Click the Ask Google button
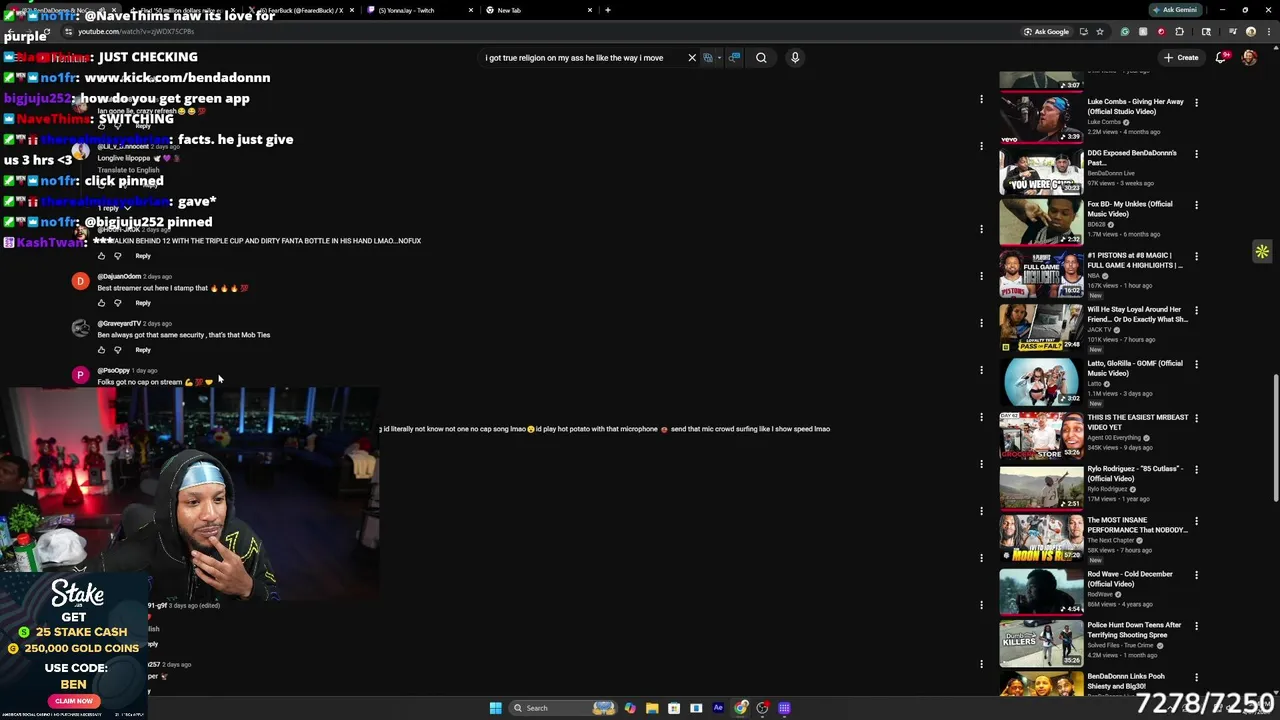 tap(1046, 32)
